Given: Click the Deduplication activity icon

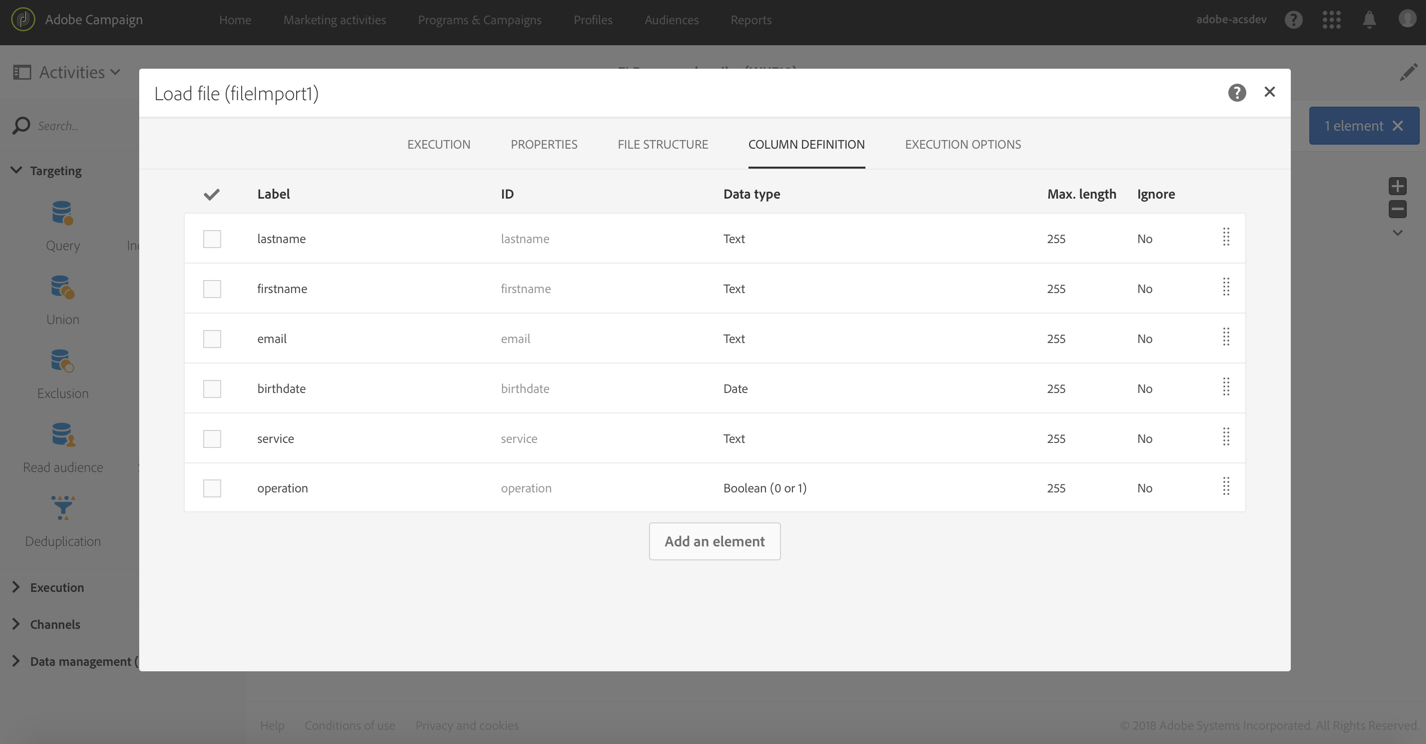Looking at the screenshot, I should [x=62, y=509].
